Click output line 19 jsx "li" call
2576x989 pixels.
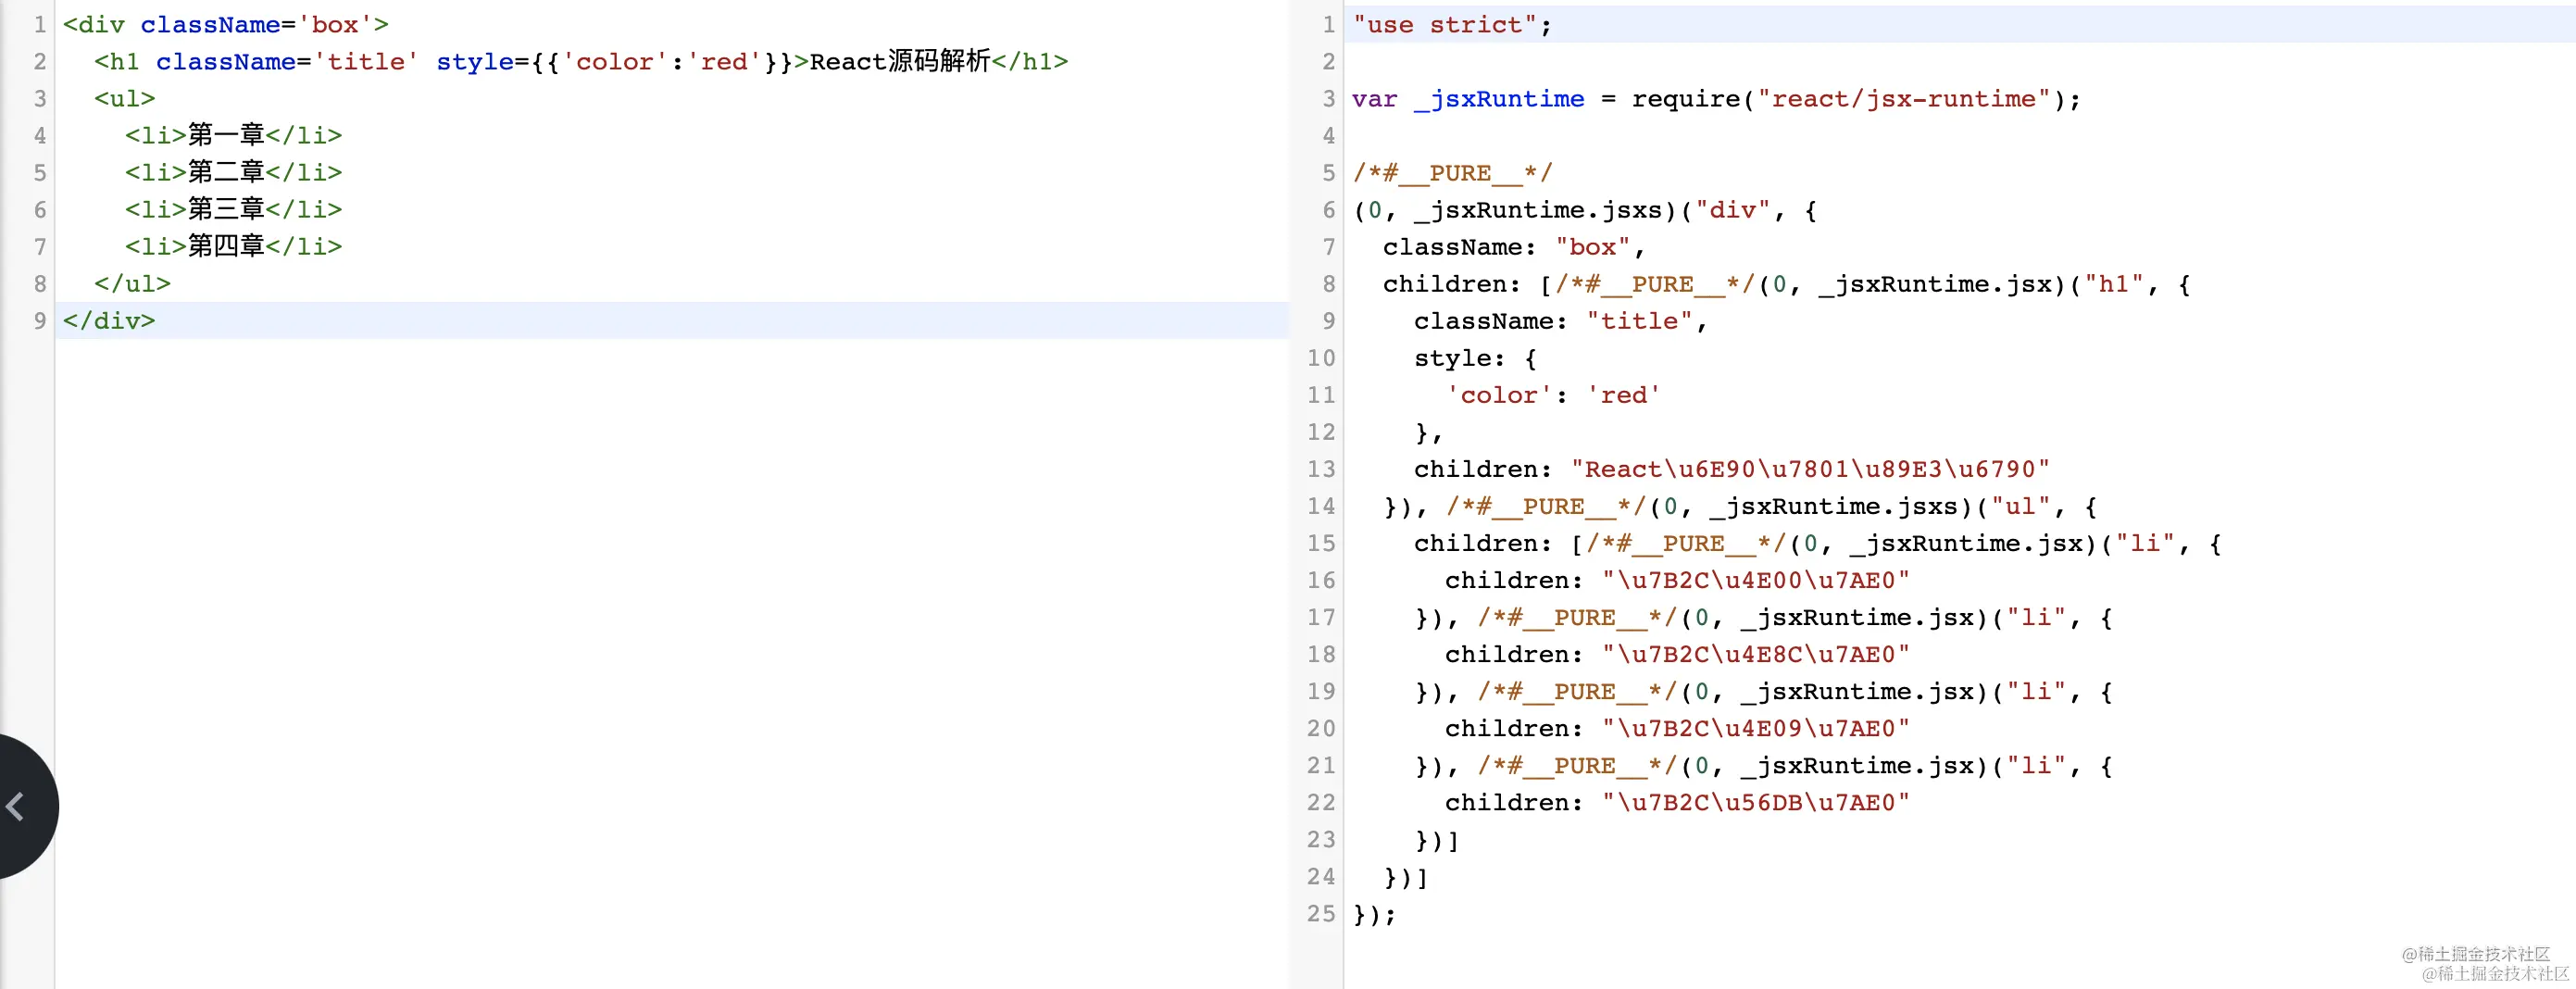[1763, 690]
